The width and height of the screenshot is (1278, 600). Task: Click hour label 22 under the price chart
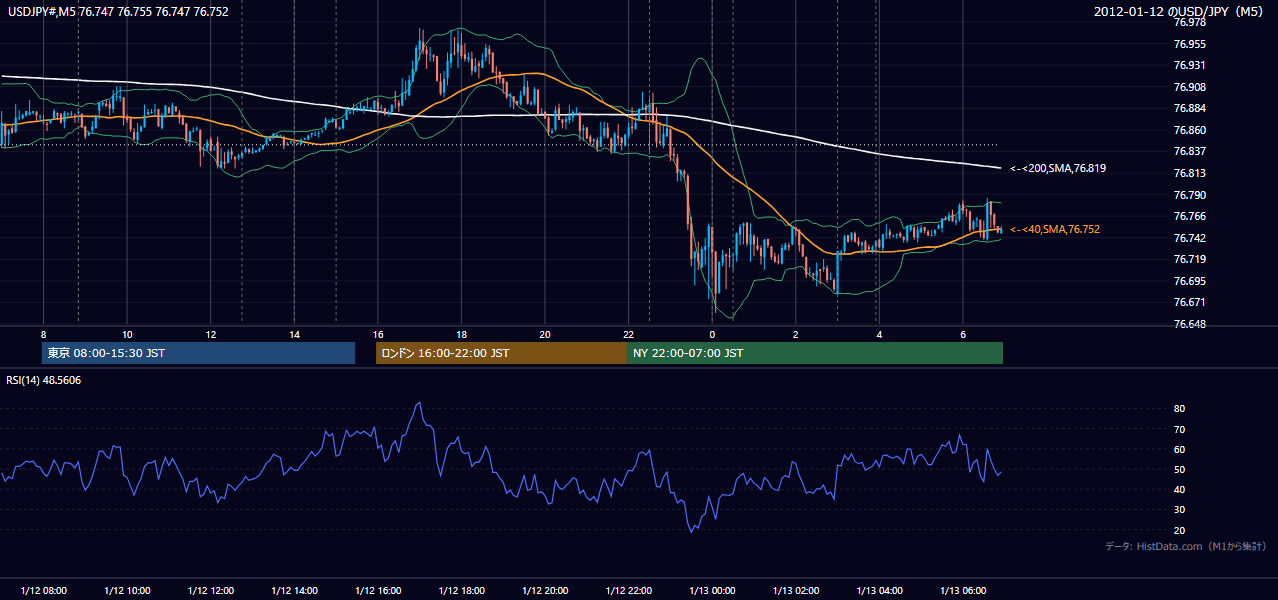628,333
